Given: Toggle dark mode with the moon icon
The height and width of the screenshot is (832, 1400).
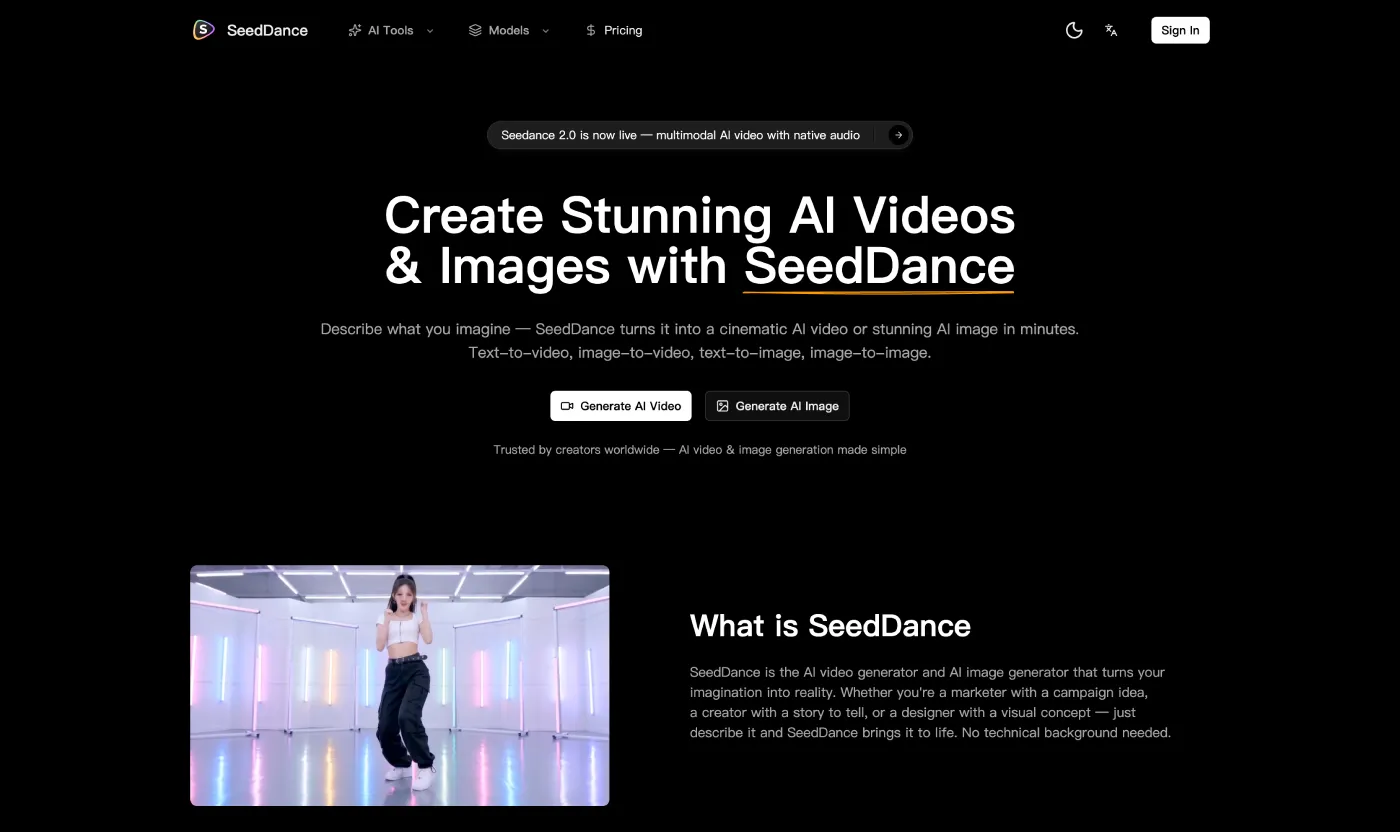Looking at the screenshot, I should tap(1074, 30).
